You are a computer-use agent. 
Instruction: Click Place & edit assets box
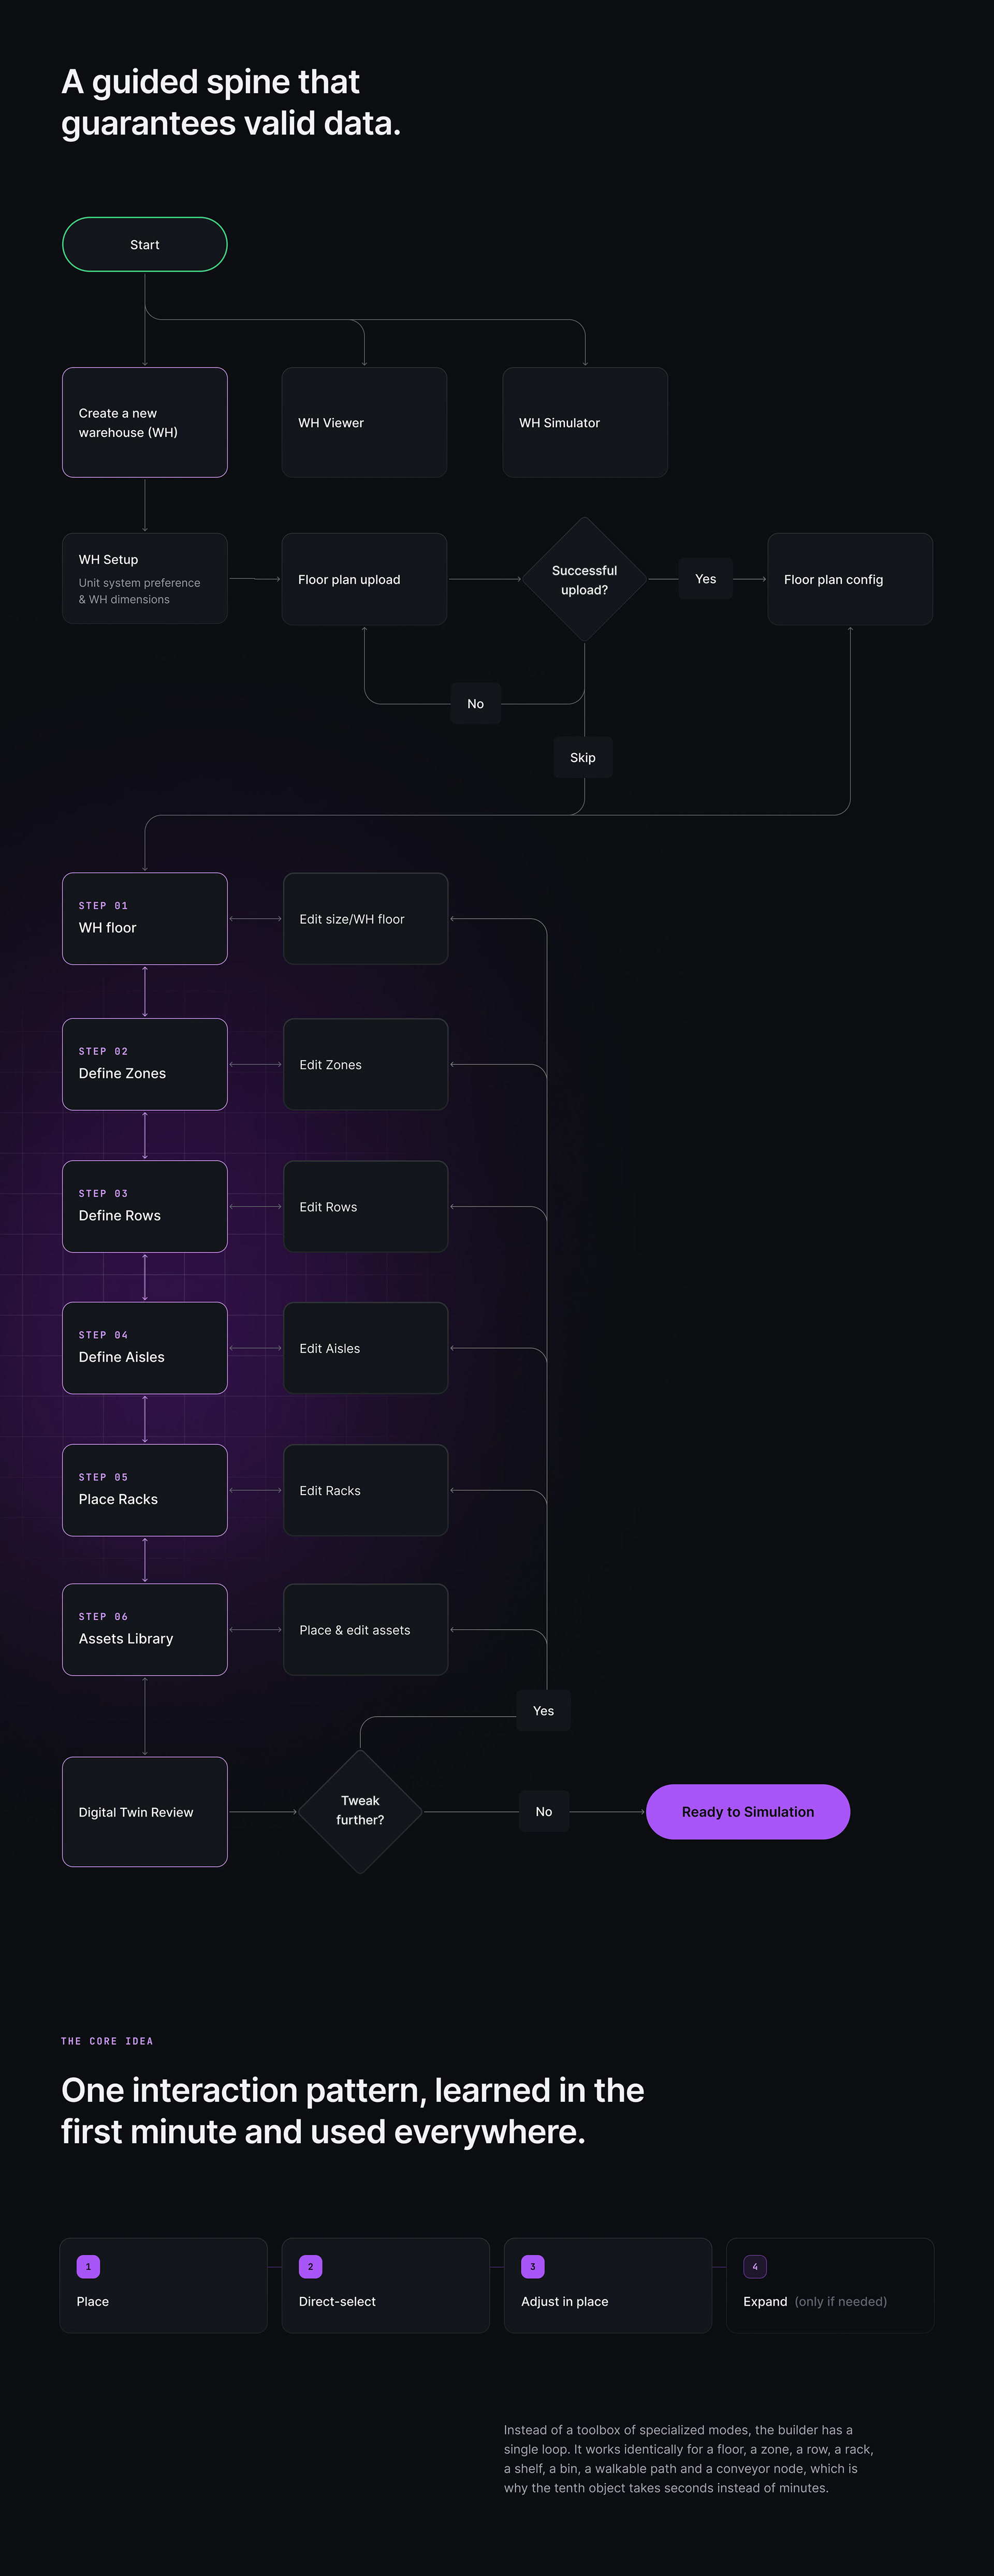pyautogui.click(x=366, y=1629)
